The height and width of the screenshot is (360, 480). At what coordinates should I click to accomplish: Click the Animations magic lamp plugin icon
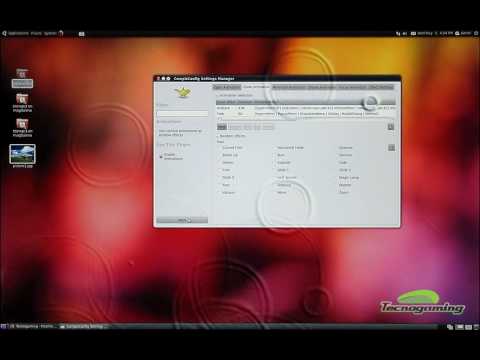pyautogui.click(x=183, y=92)
